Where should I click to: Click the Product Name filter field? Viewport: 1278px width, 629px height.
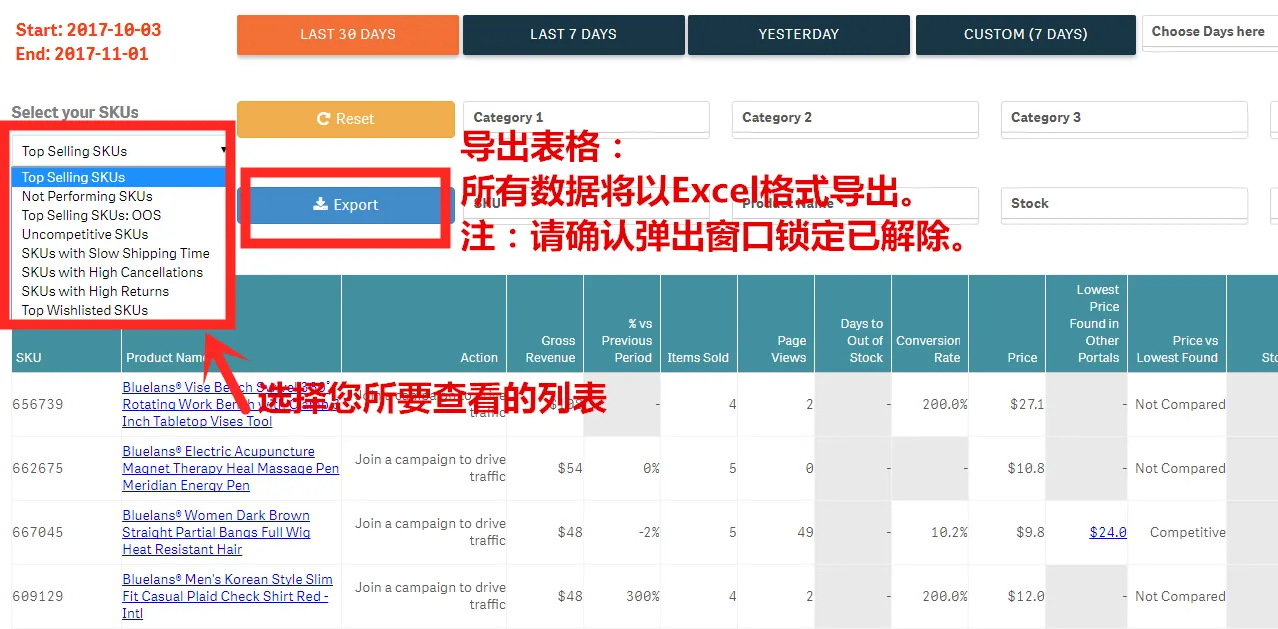[x=855, y=204]
